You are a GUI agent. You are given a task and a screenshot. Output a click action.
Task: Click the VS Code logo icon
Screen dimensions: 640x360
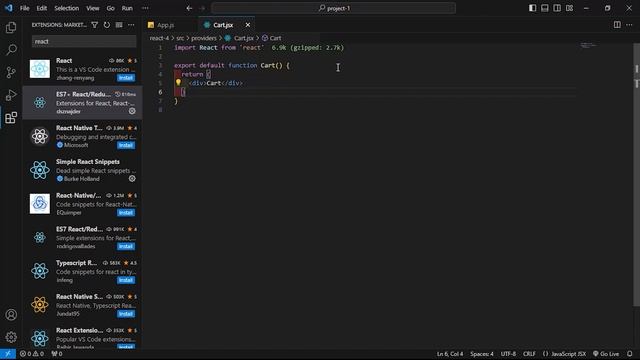tap(9, 8)
